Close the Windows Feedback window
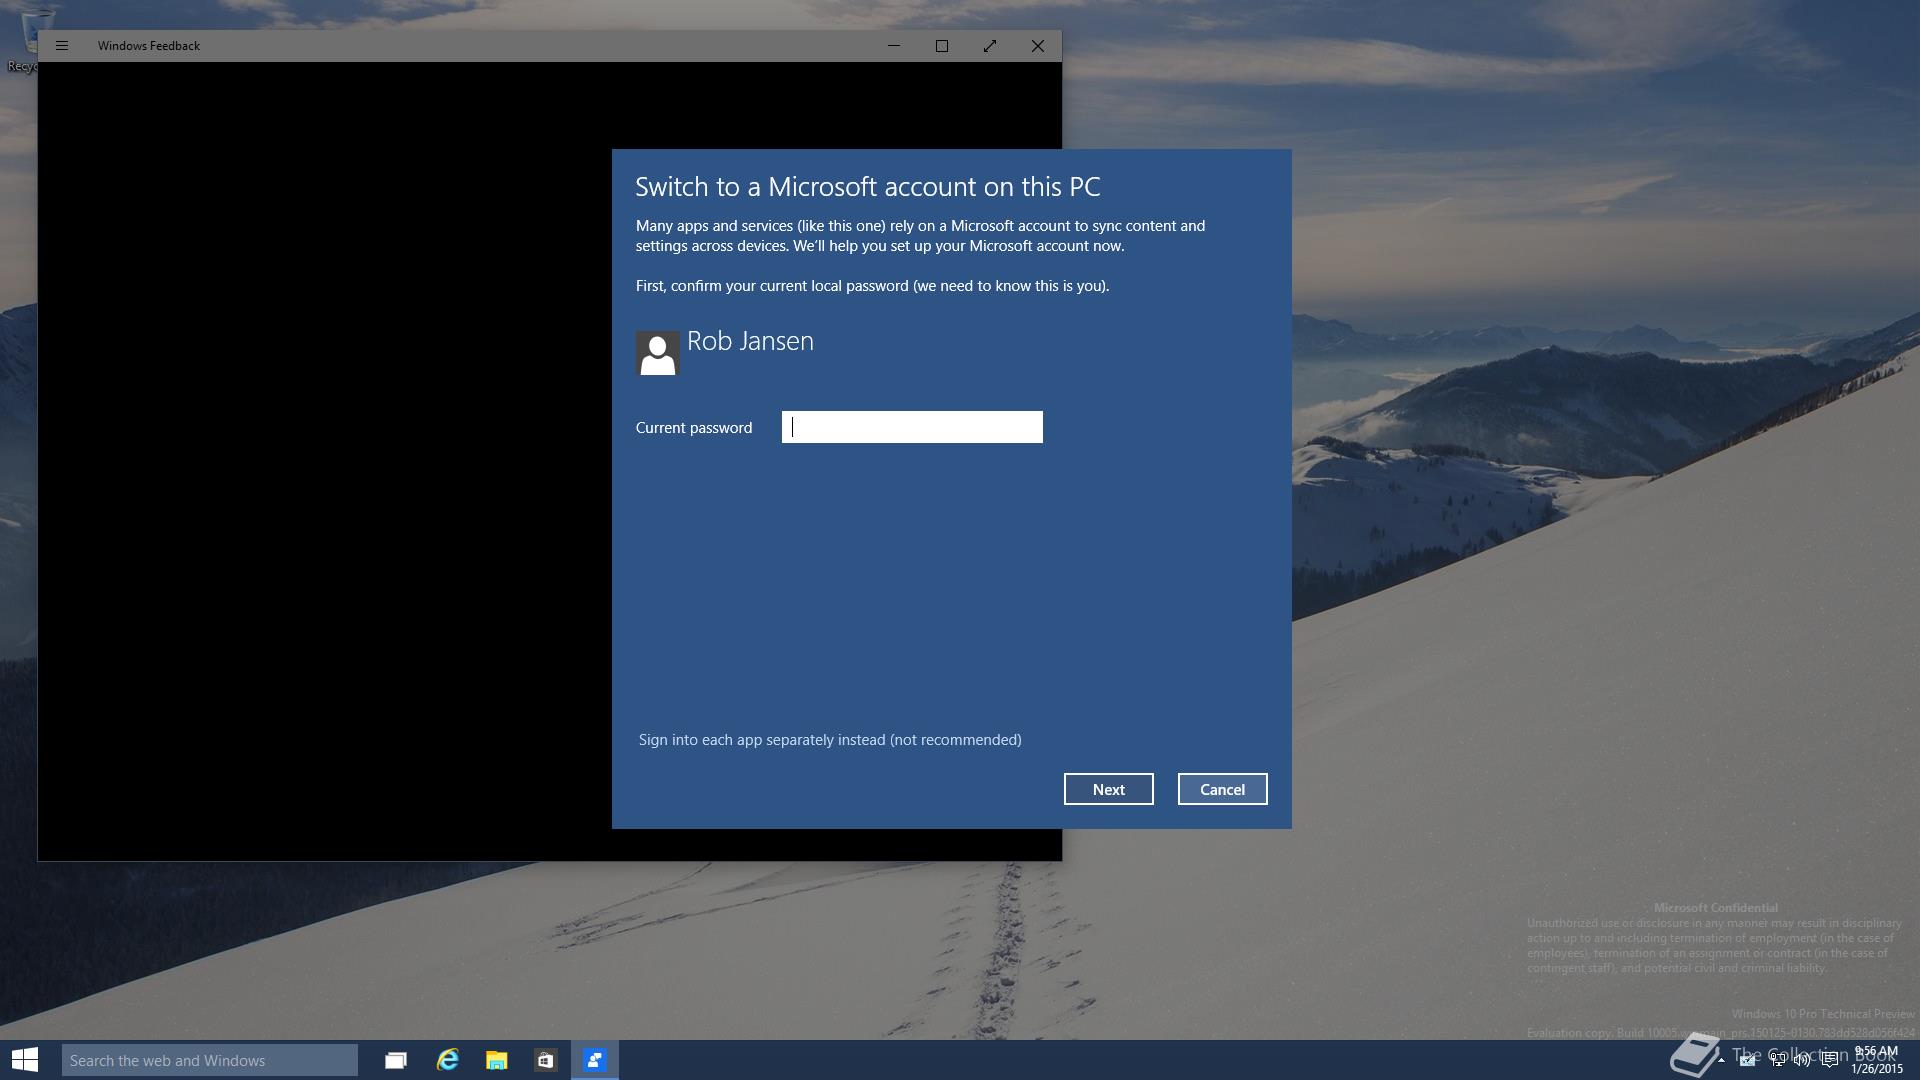 (x=1038, y=46)
